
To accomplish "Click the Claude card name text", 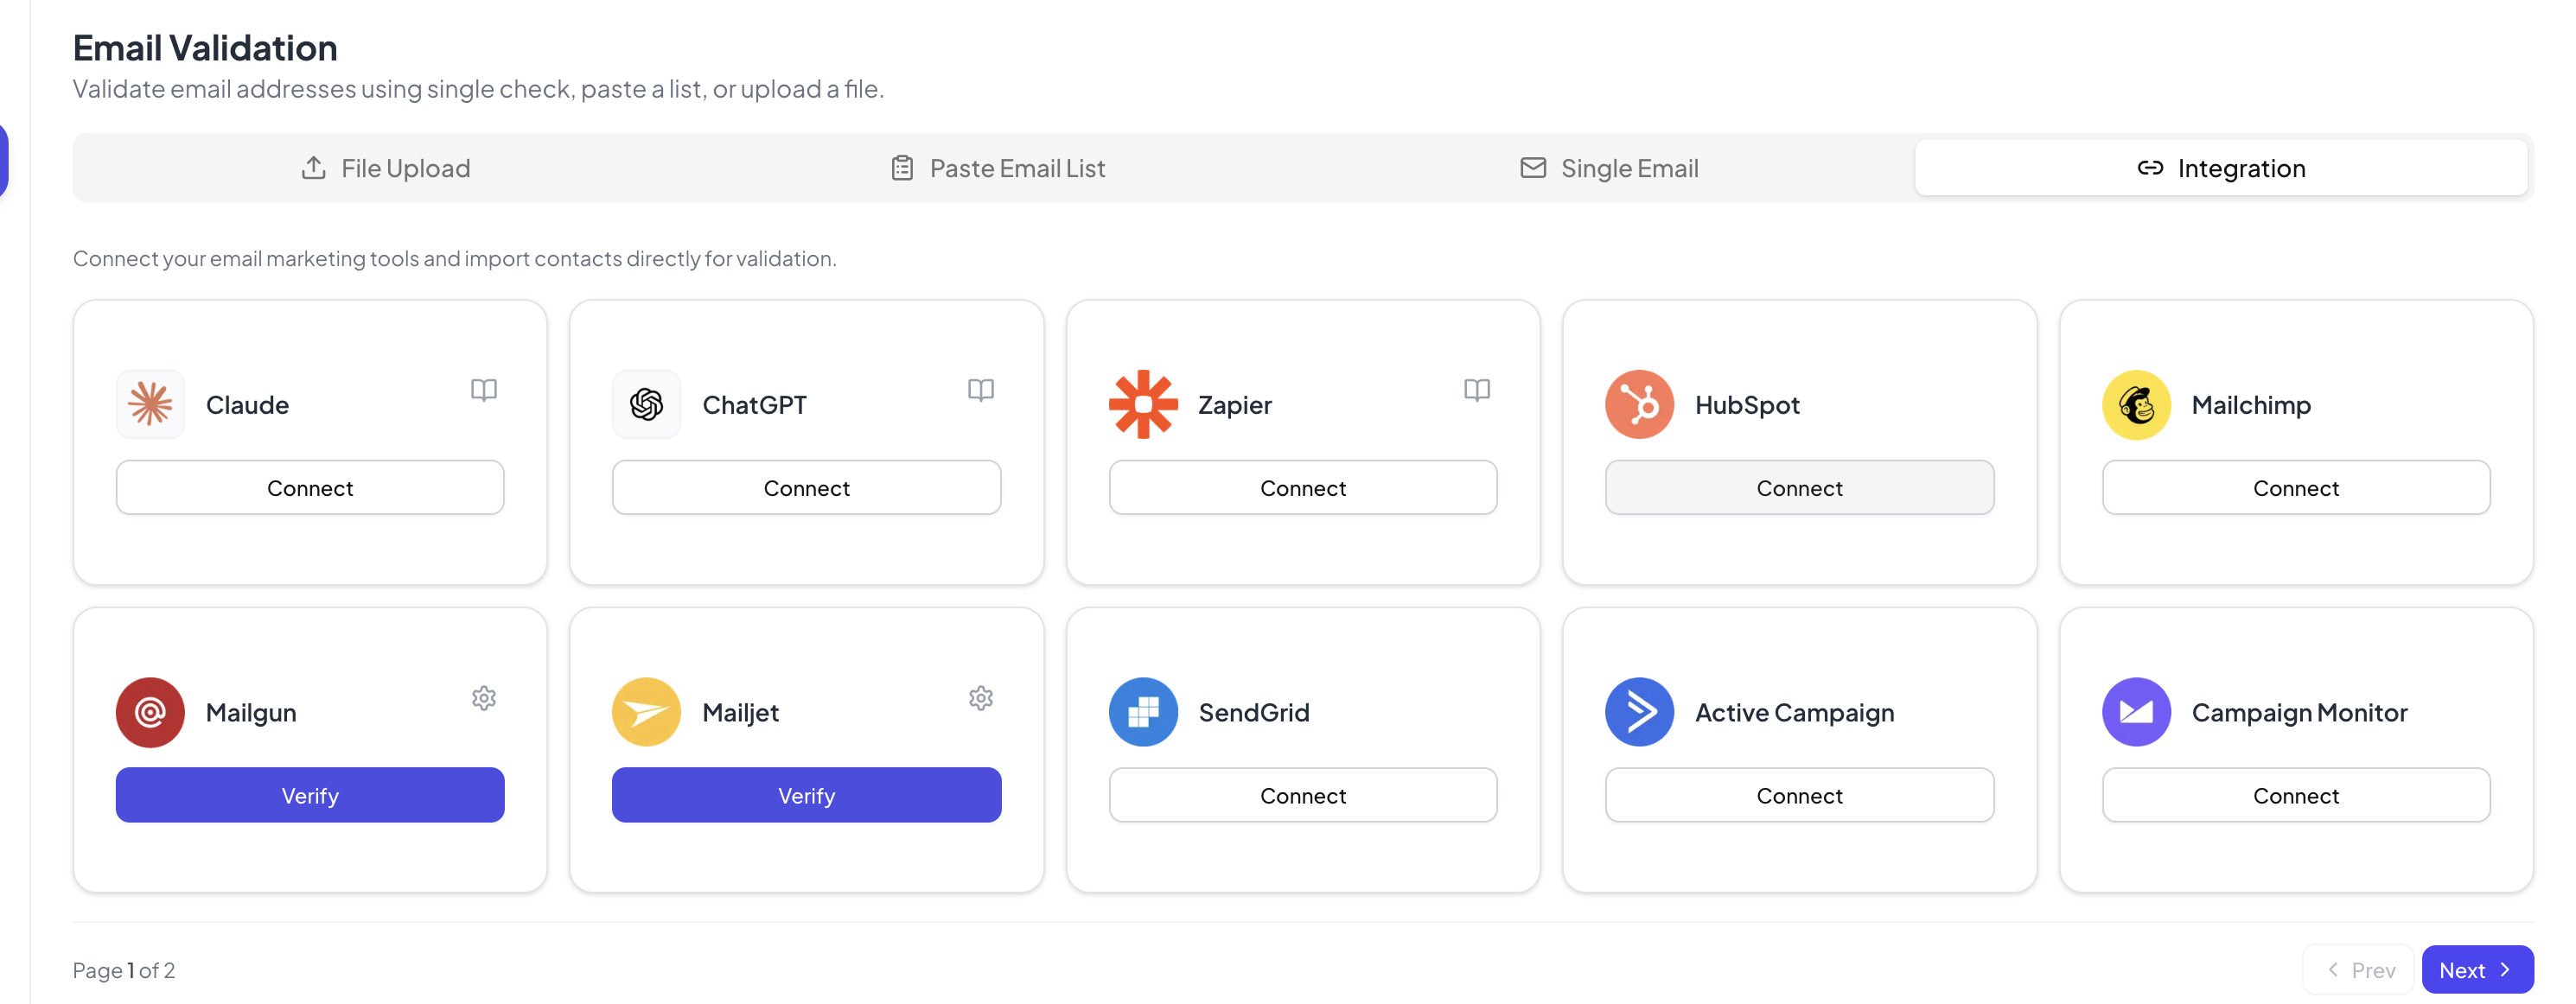I will point(247,405).
